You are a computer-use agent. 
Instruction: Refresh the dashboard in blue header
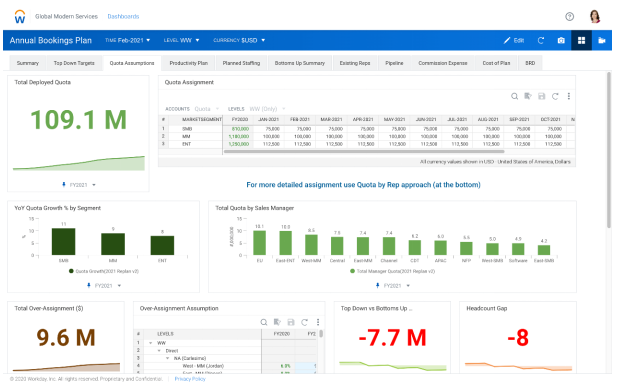point(541,41)
